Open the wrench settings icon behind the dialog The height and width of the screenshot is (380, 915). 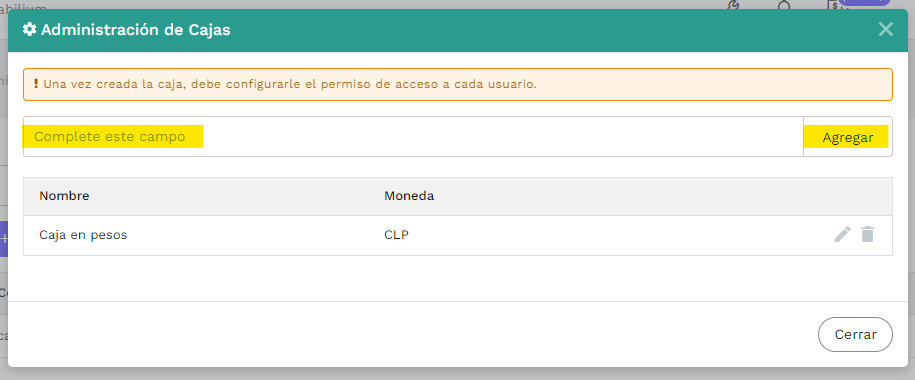(734, 5)
